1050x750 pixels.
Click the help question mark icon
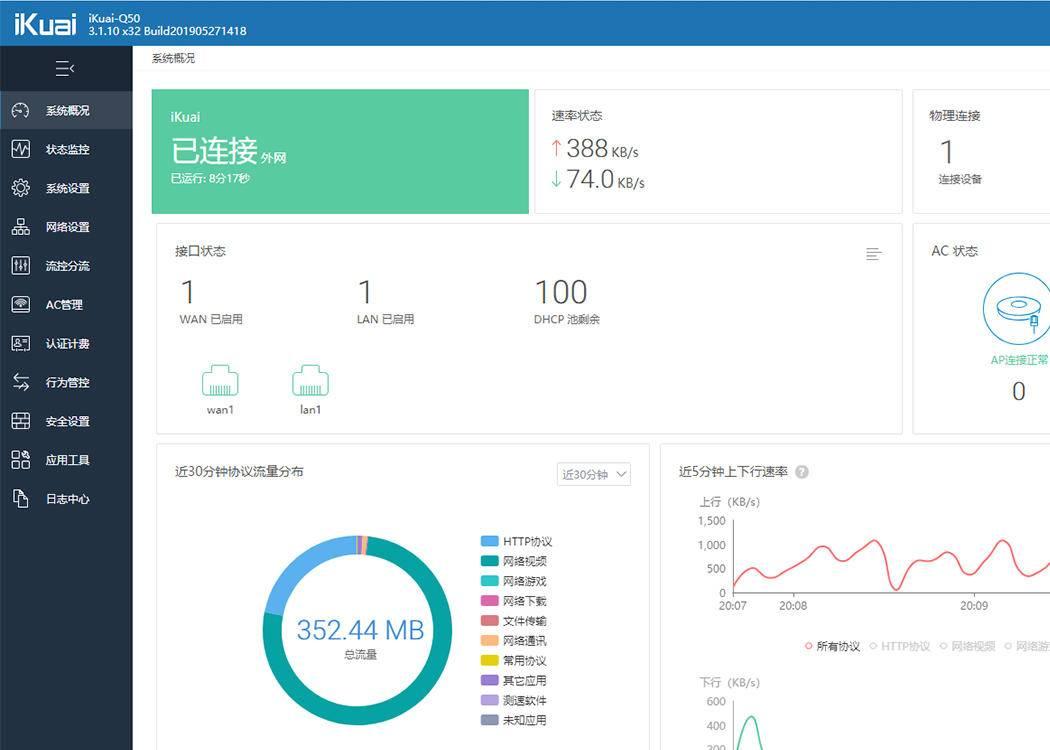point(801,472)
